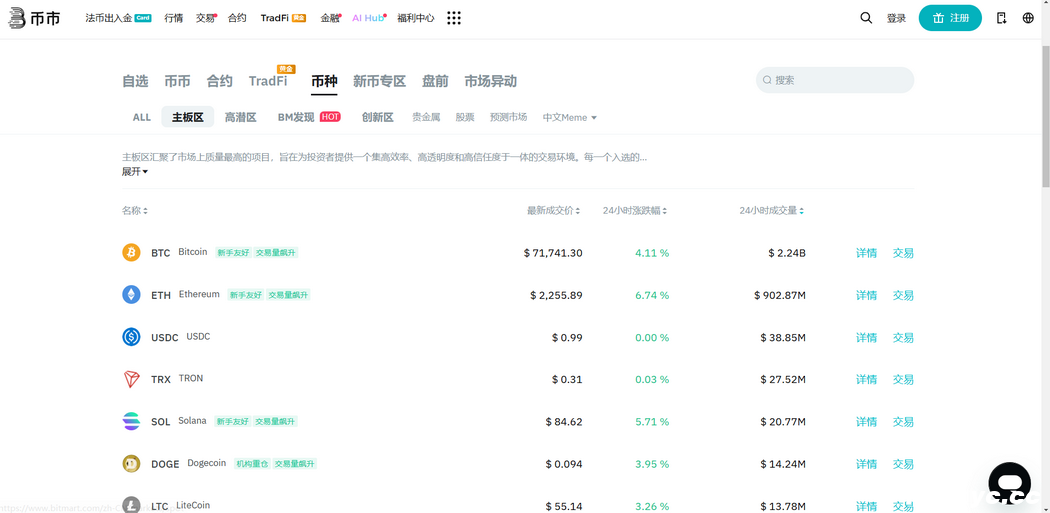Click 交易 for BTC row
Image resolution: width=1050 pixels, height=513 pixels.
(x=903, y=253)
